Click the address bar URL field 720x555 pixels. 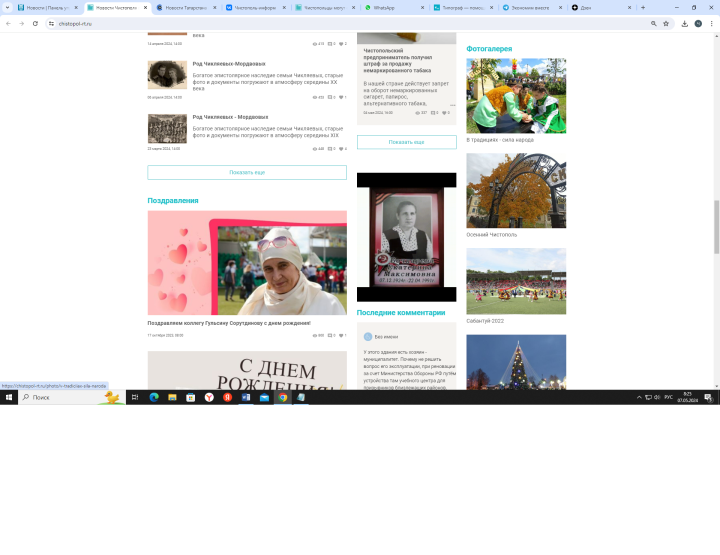[x=349, y=23]
